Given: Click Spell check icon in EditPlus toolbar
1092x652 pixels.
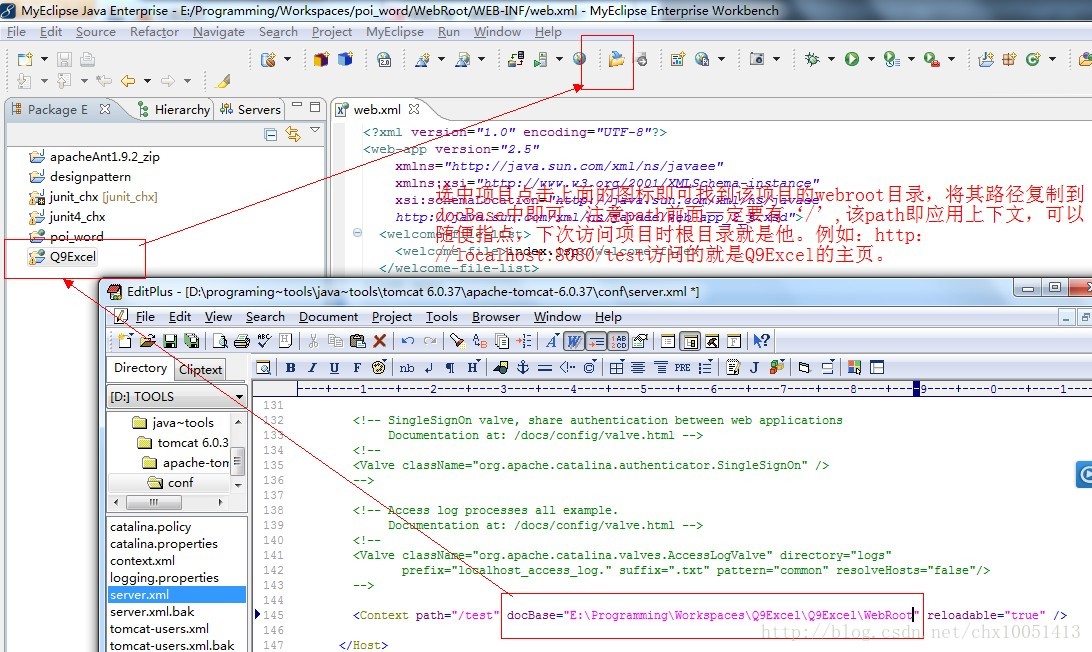Looking at the screenshot, I should pyautogui.click(x=264, y=341).
